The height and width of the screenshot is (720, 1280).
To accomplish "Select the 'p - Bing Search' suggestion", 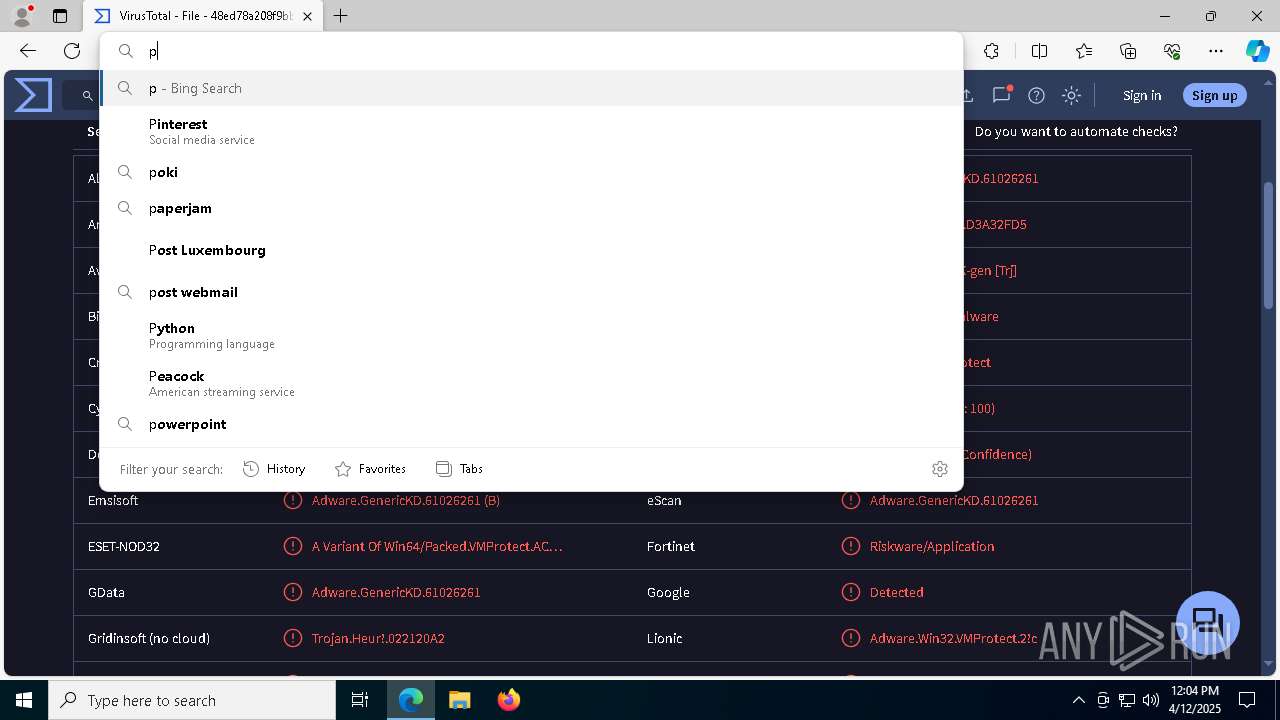I will click(x=531, y=88).
